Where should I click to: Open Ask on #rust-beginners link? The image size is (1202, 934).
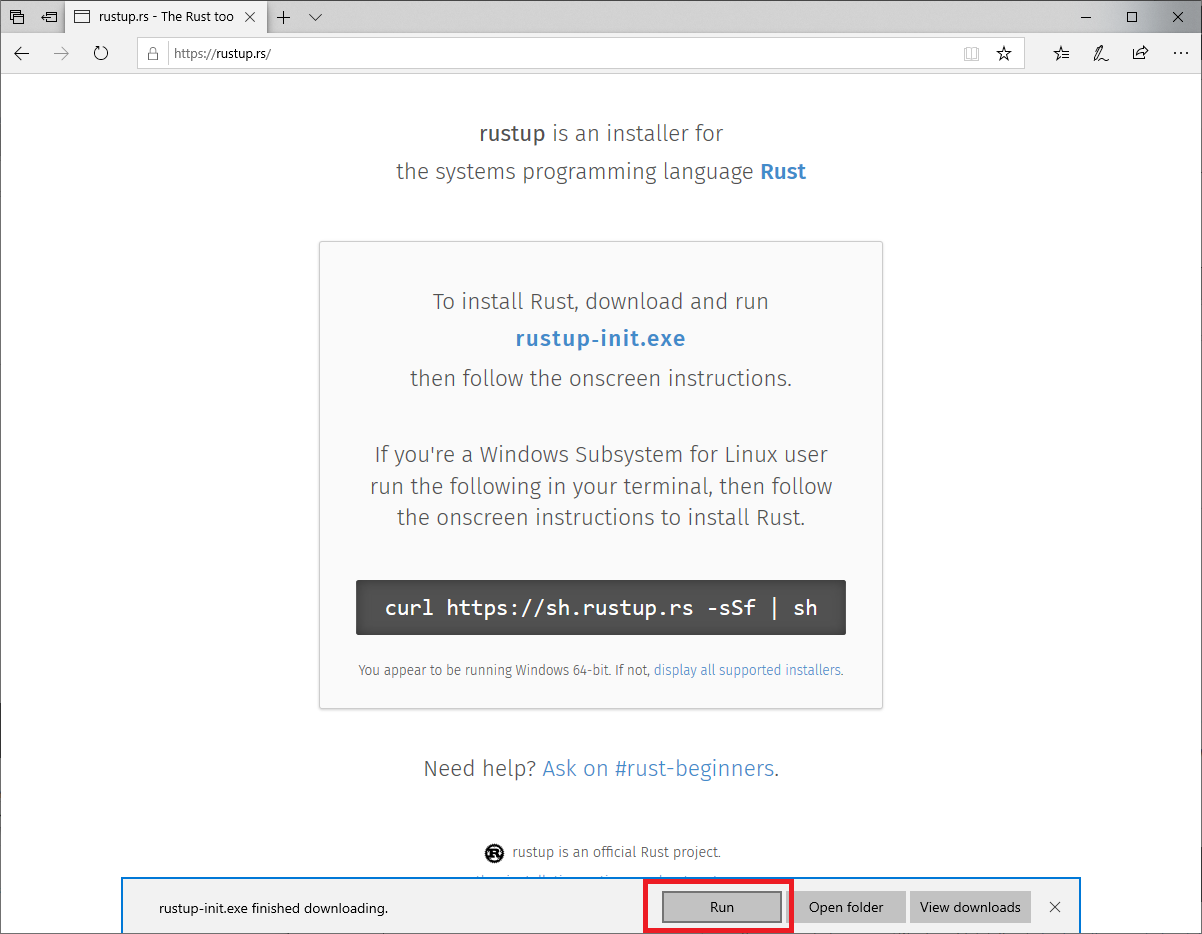[x=658, y=768]
